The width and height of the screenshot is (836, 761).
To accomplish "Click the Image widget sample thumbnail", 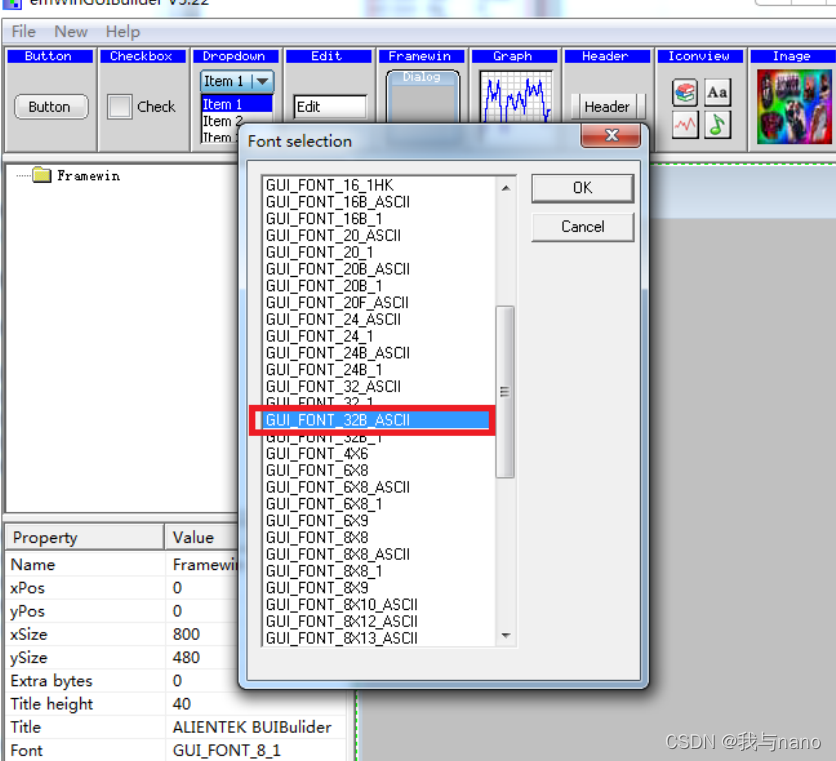I will tap(793, 104).
